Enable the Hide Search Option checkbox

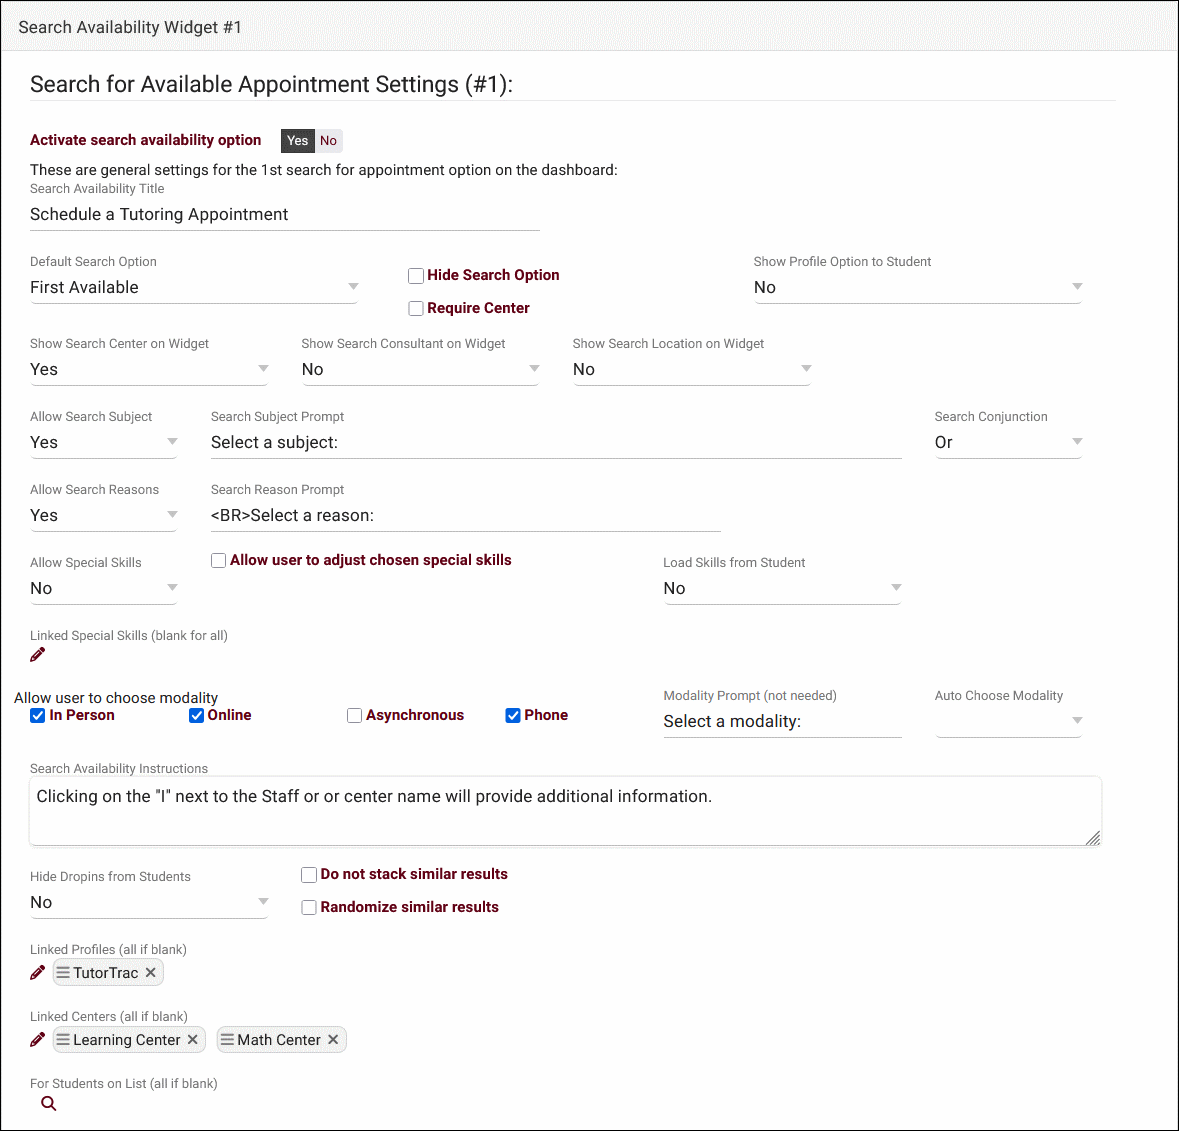coord(416,276)
